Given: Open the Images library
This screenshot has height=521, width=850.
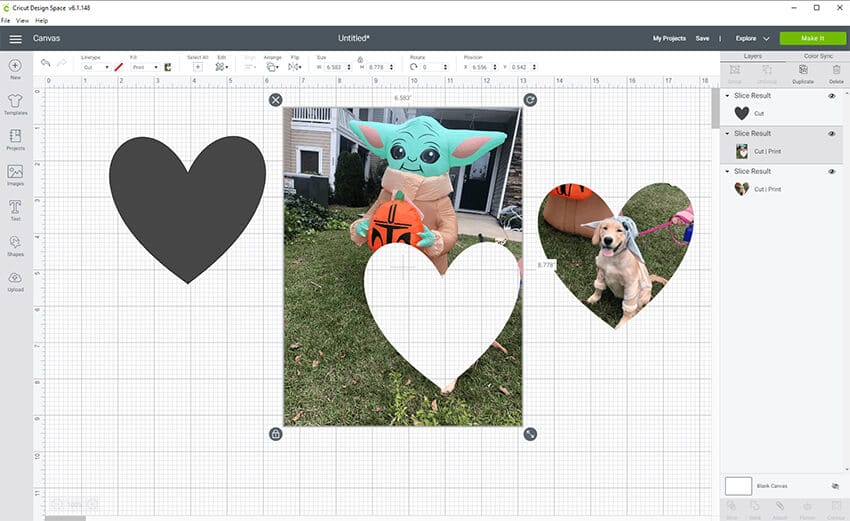Looking at the screenshot, I should pos(15,172).
